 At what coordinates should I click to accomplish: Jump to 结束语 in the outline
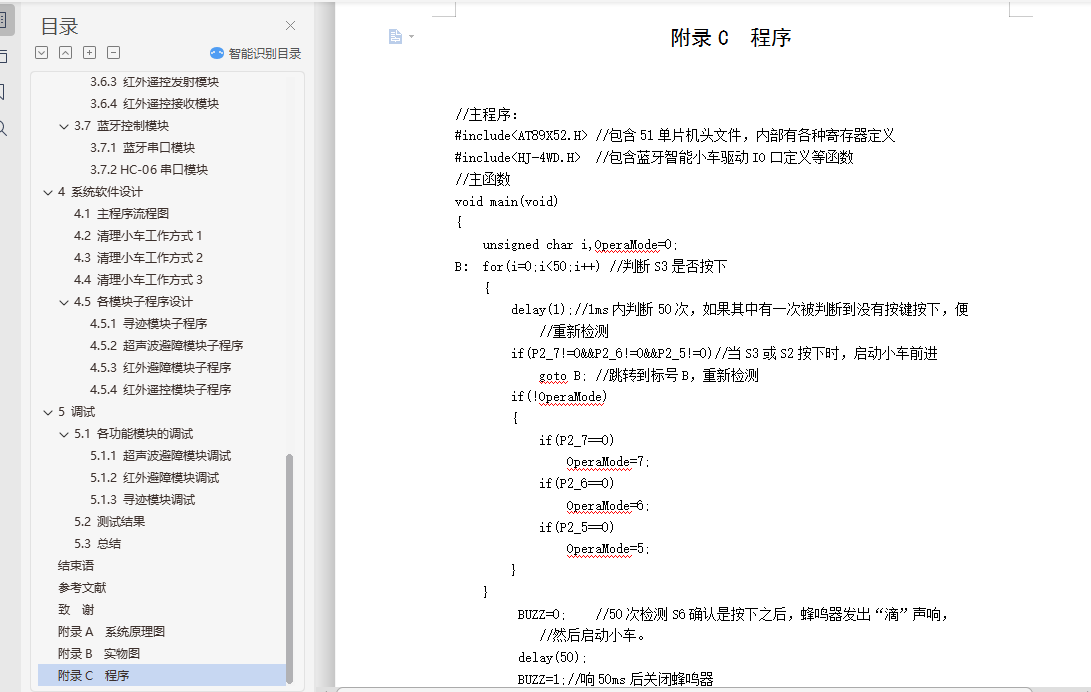coord(76,566)
